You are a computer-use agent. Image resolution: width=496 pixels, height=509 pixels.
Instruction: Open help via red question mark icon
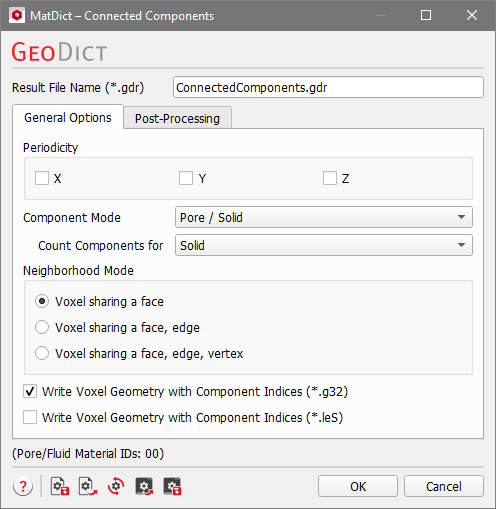(23, 486)
